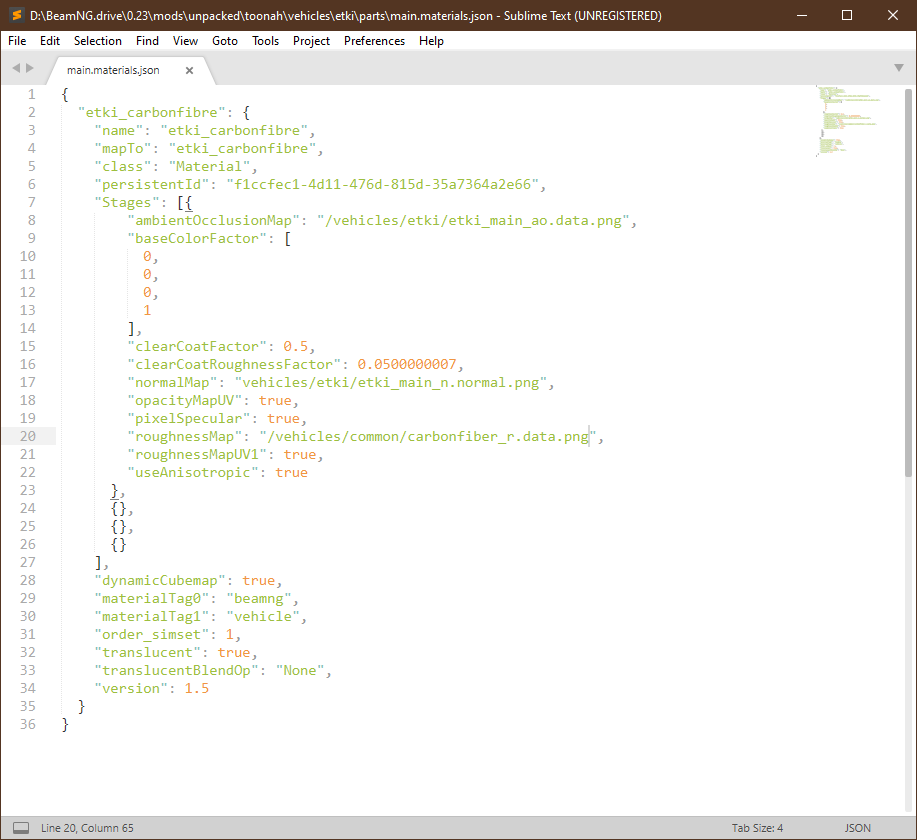Click the "vehicle" tag value
This screenshot has height=840, width=917.
tap(263, 617)
